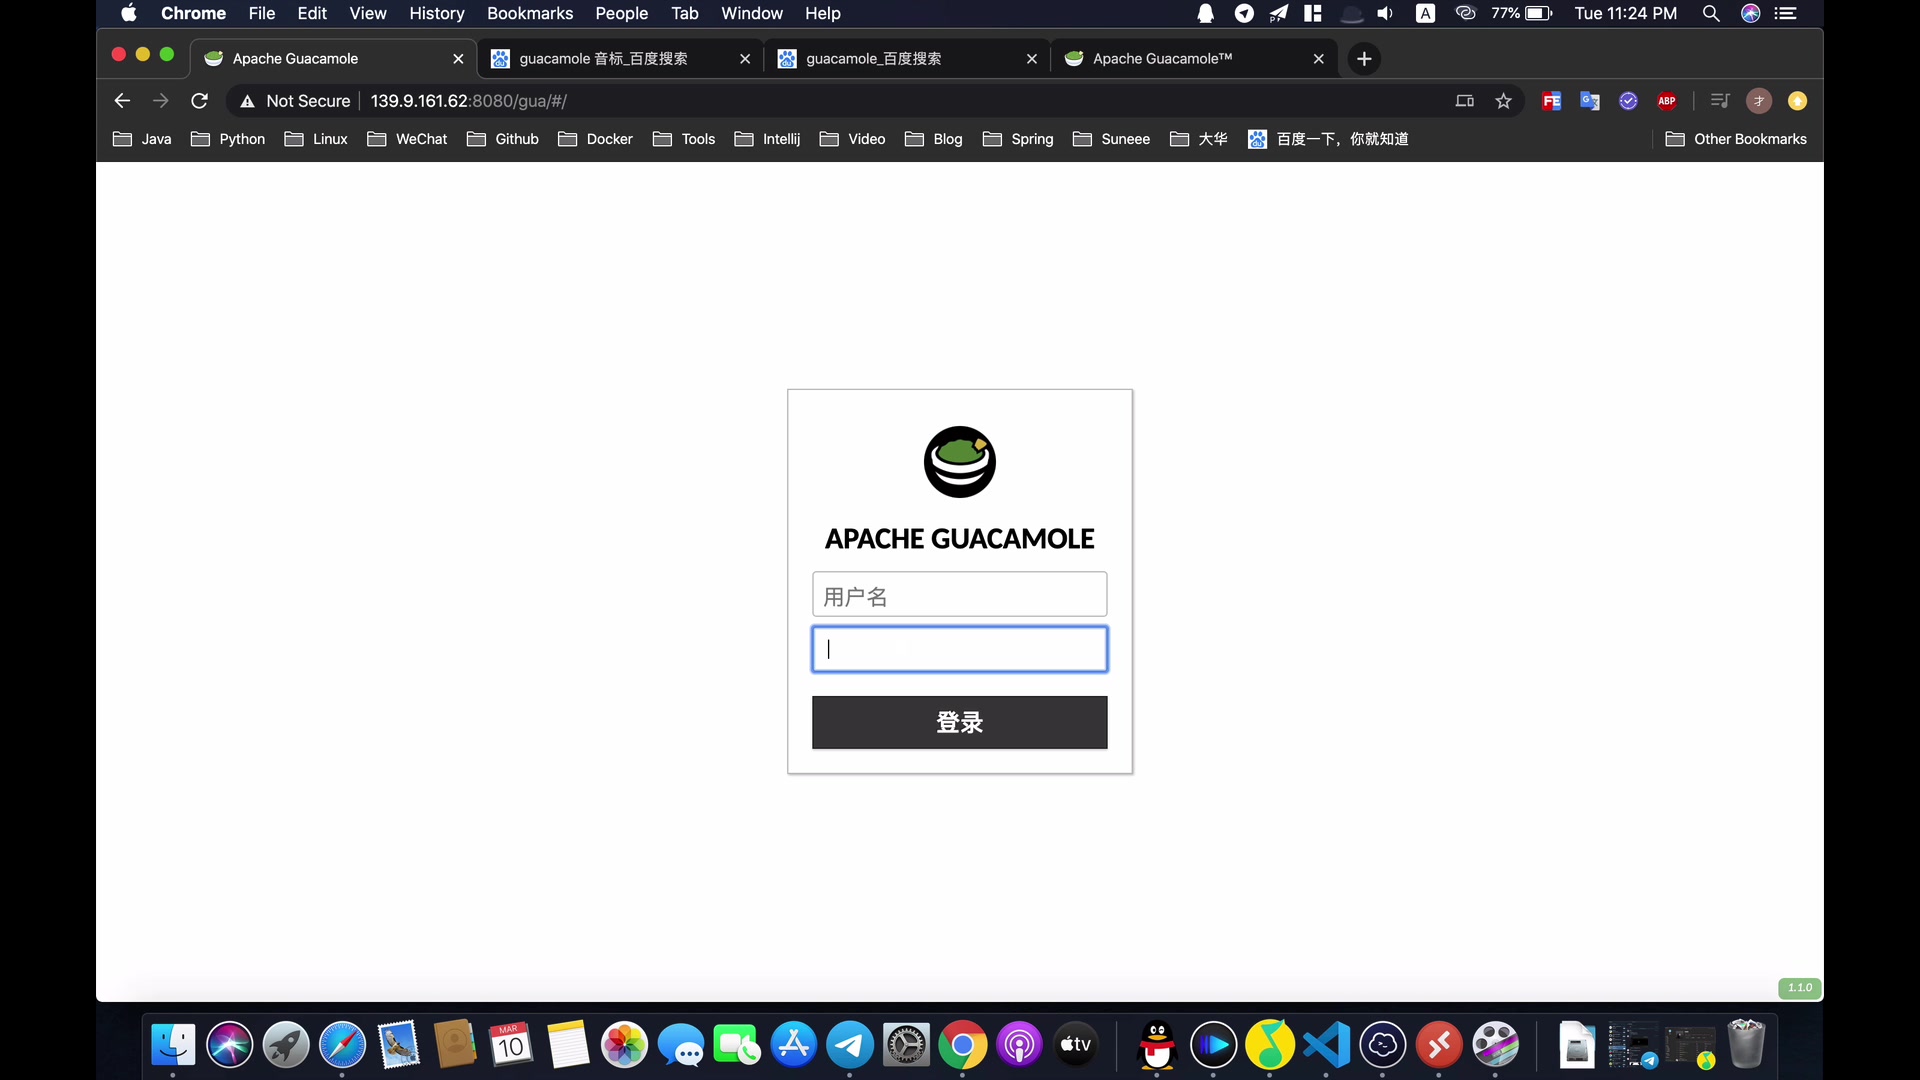Image resolution: width=1920 pixels, height=1080 pixels.
Task: Launch Siri from the dock
Action: tap(229, 1045)
